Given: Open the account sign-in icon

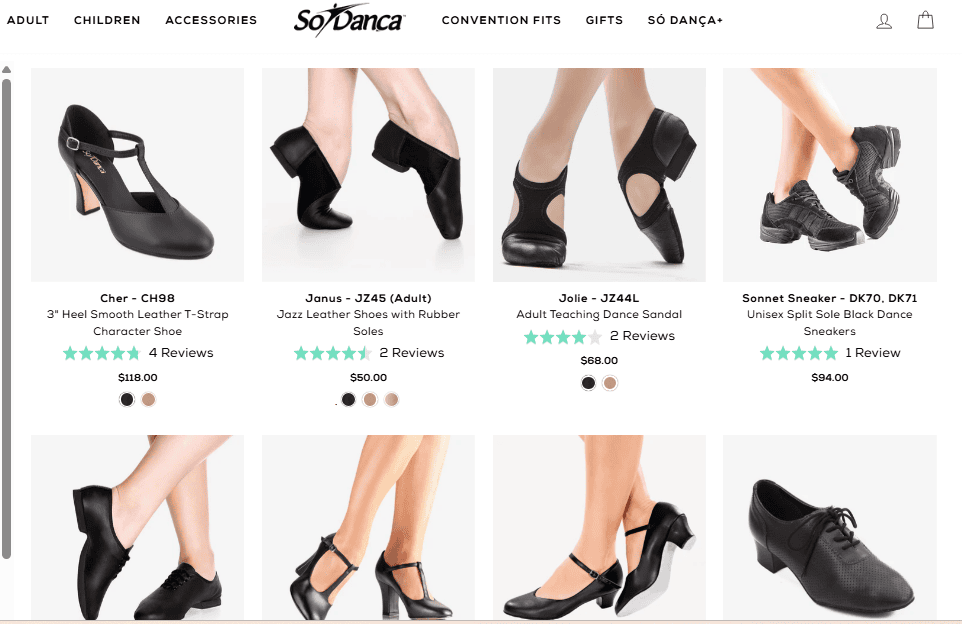Looking at the screenshot, I should (x=884, y=19).
